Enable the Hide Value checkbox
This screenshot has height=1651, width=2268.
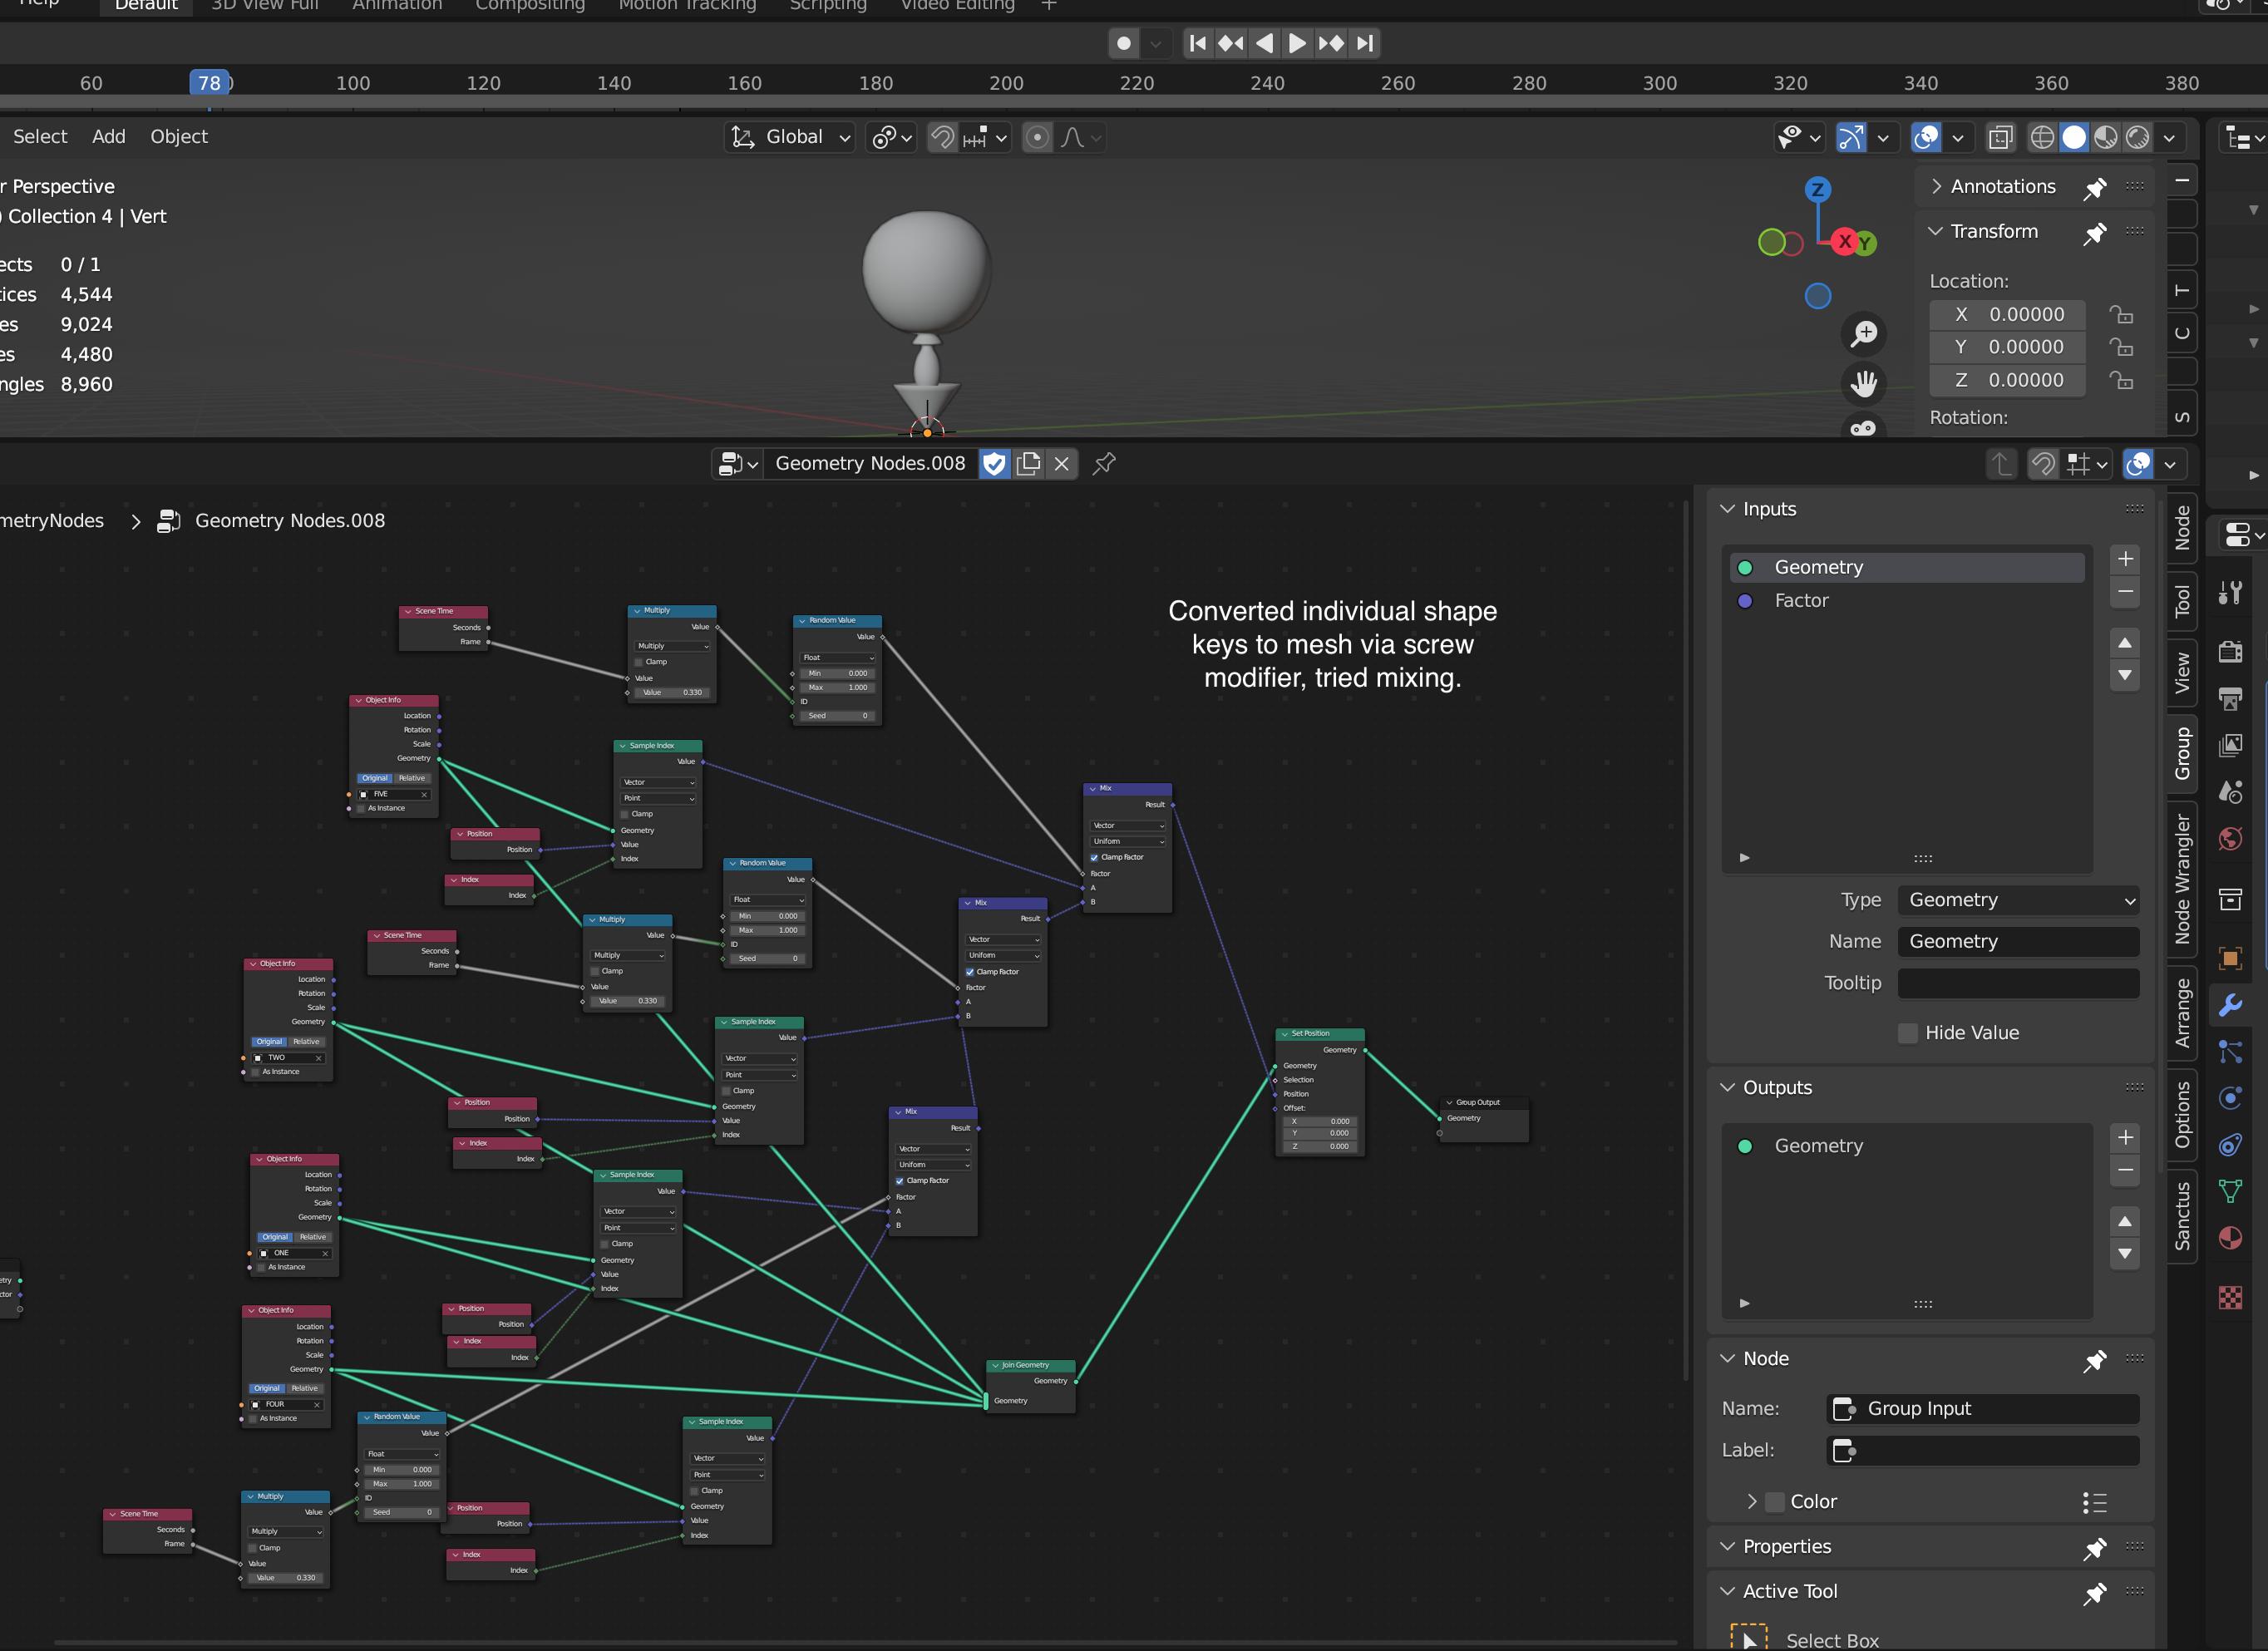point(1908,1033)
